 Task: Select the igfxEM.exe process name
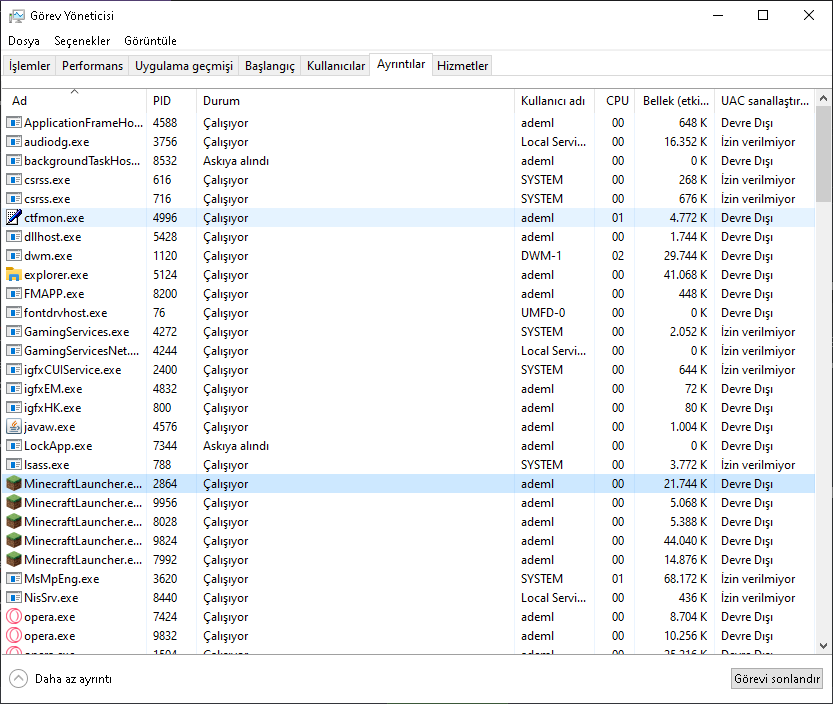pos(53,389)
